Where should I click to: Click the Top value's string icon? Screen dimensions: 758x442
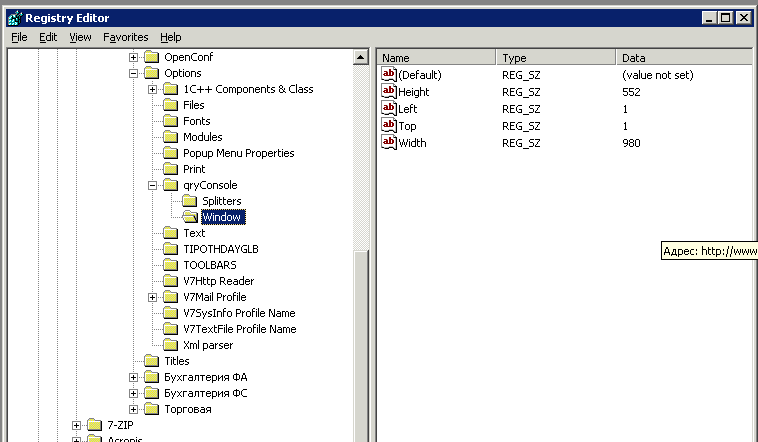coord(389,126)
